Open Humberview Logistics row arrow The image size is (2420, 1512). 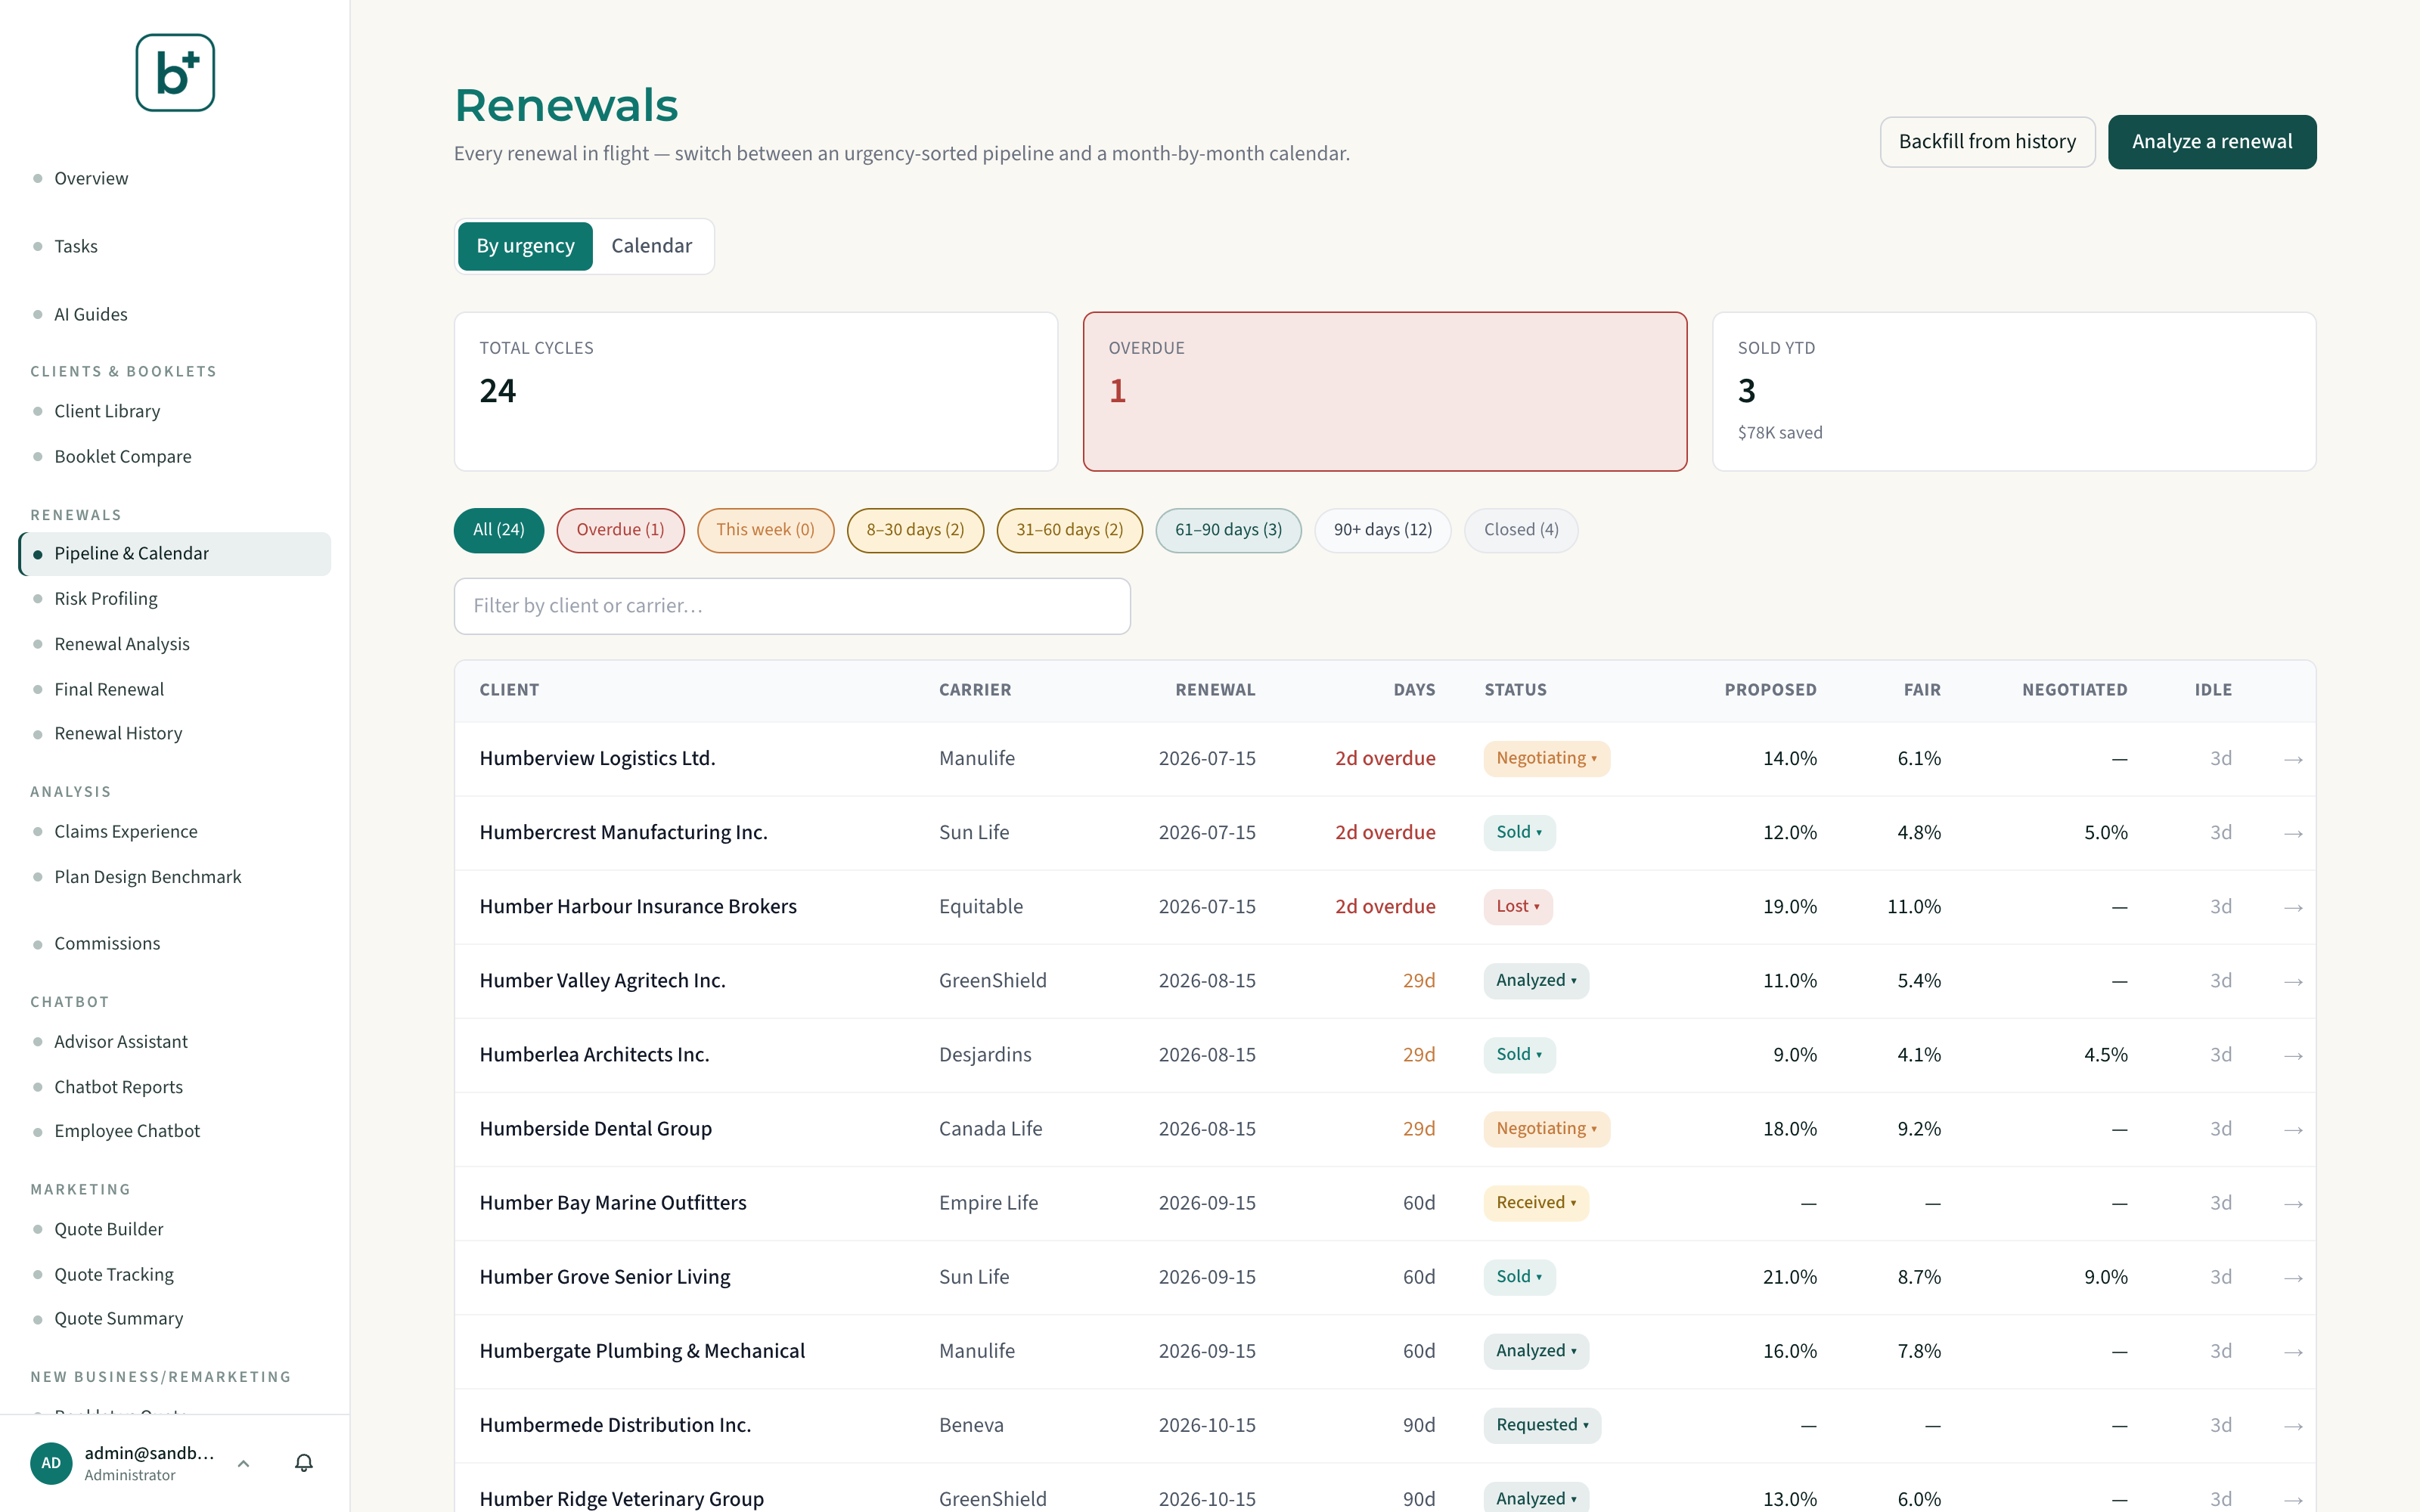pyautogui.click(x=2293, y=759)
